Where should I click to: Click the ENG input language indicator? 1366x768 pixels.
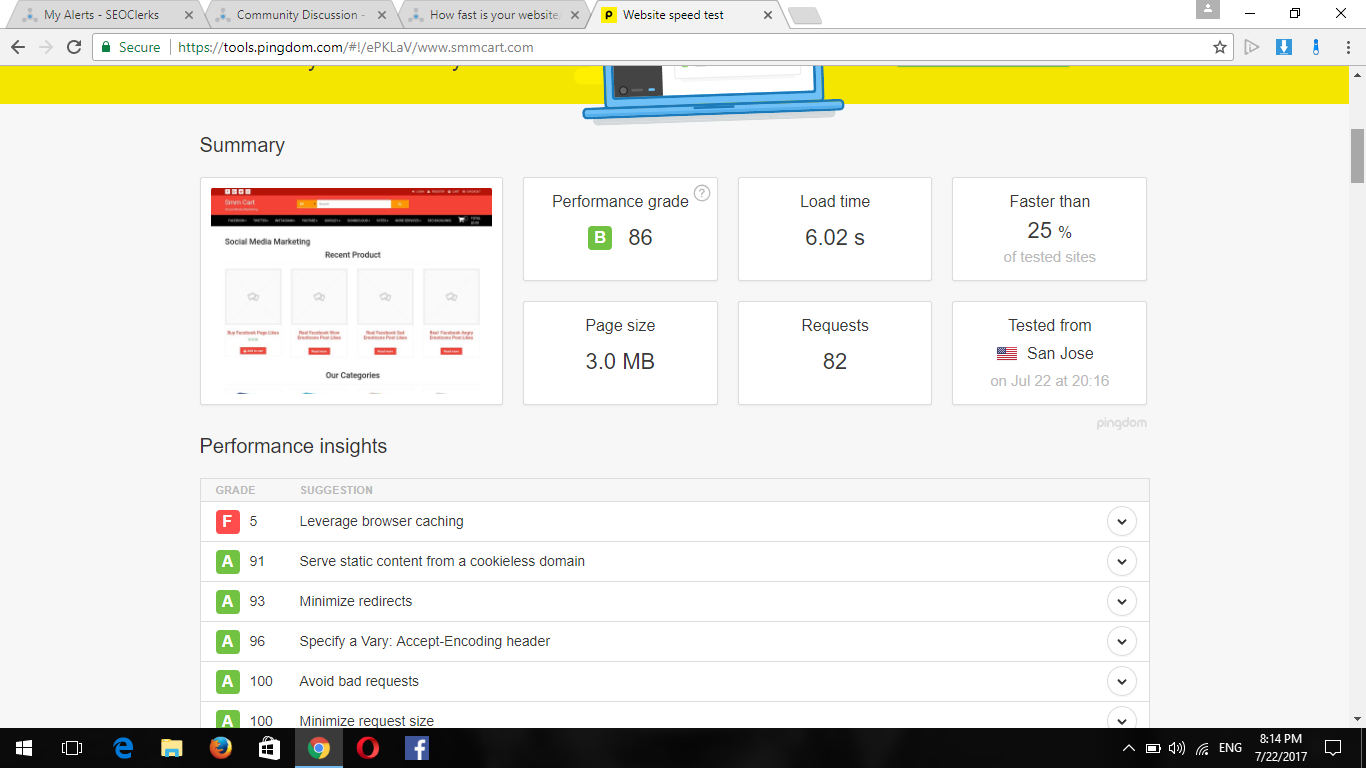click(1230, 748)
